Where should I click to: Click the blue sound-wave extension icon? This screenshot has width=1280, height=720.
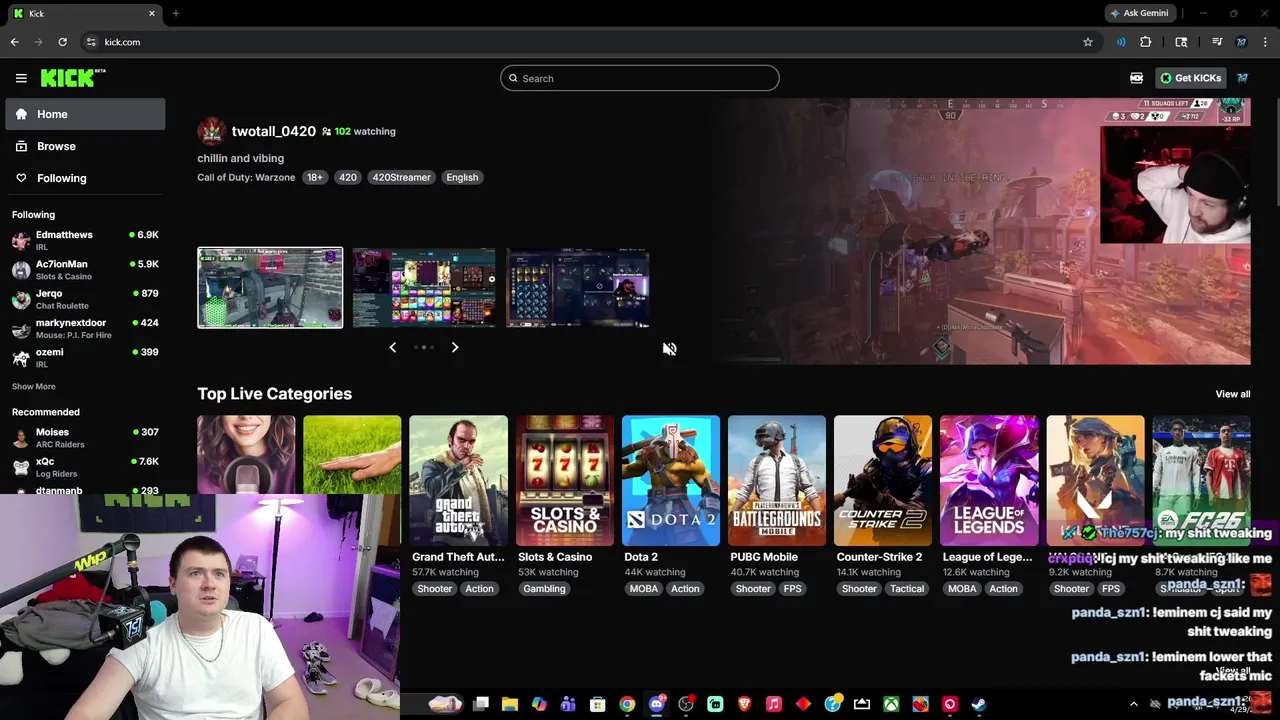point(1121,42)
